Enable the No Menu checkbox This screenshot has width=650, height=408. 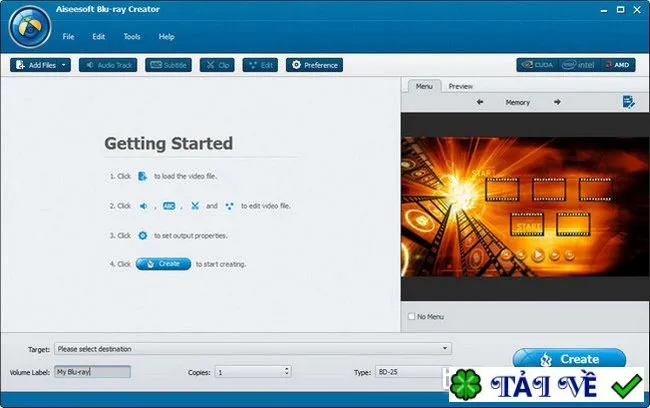412,316
